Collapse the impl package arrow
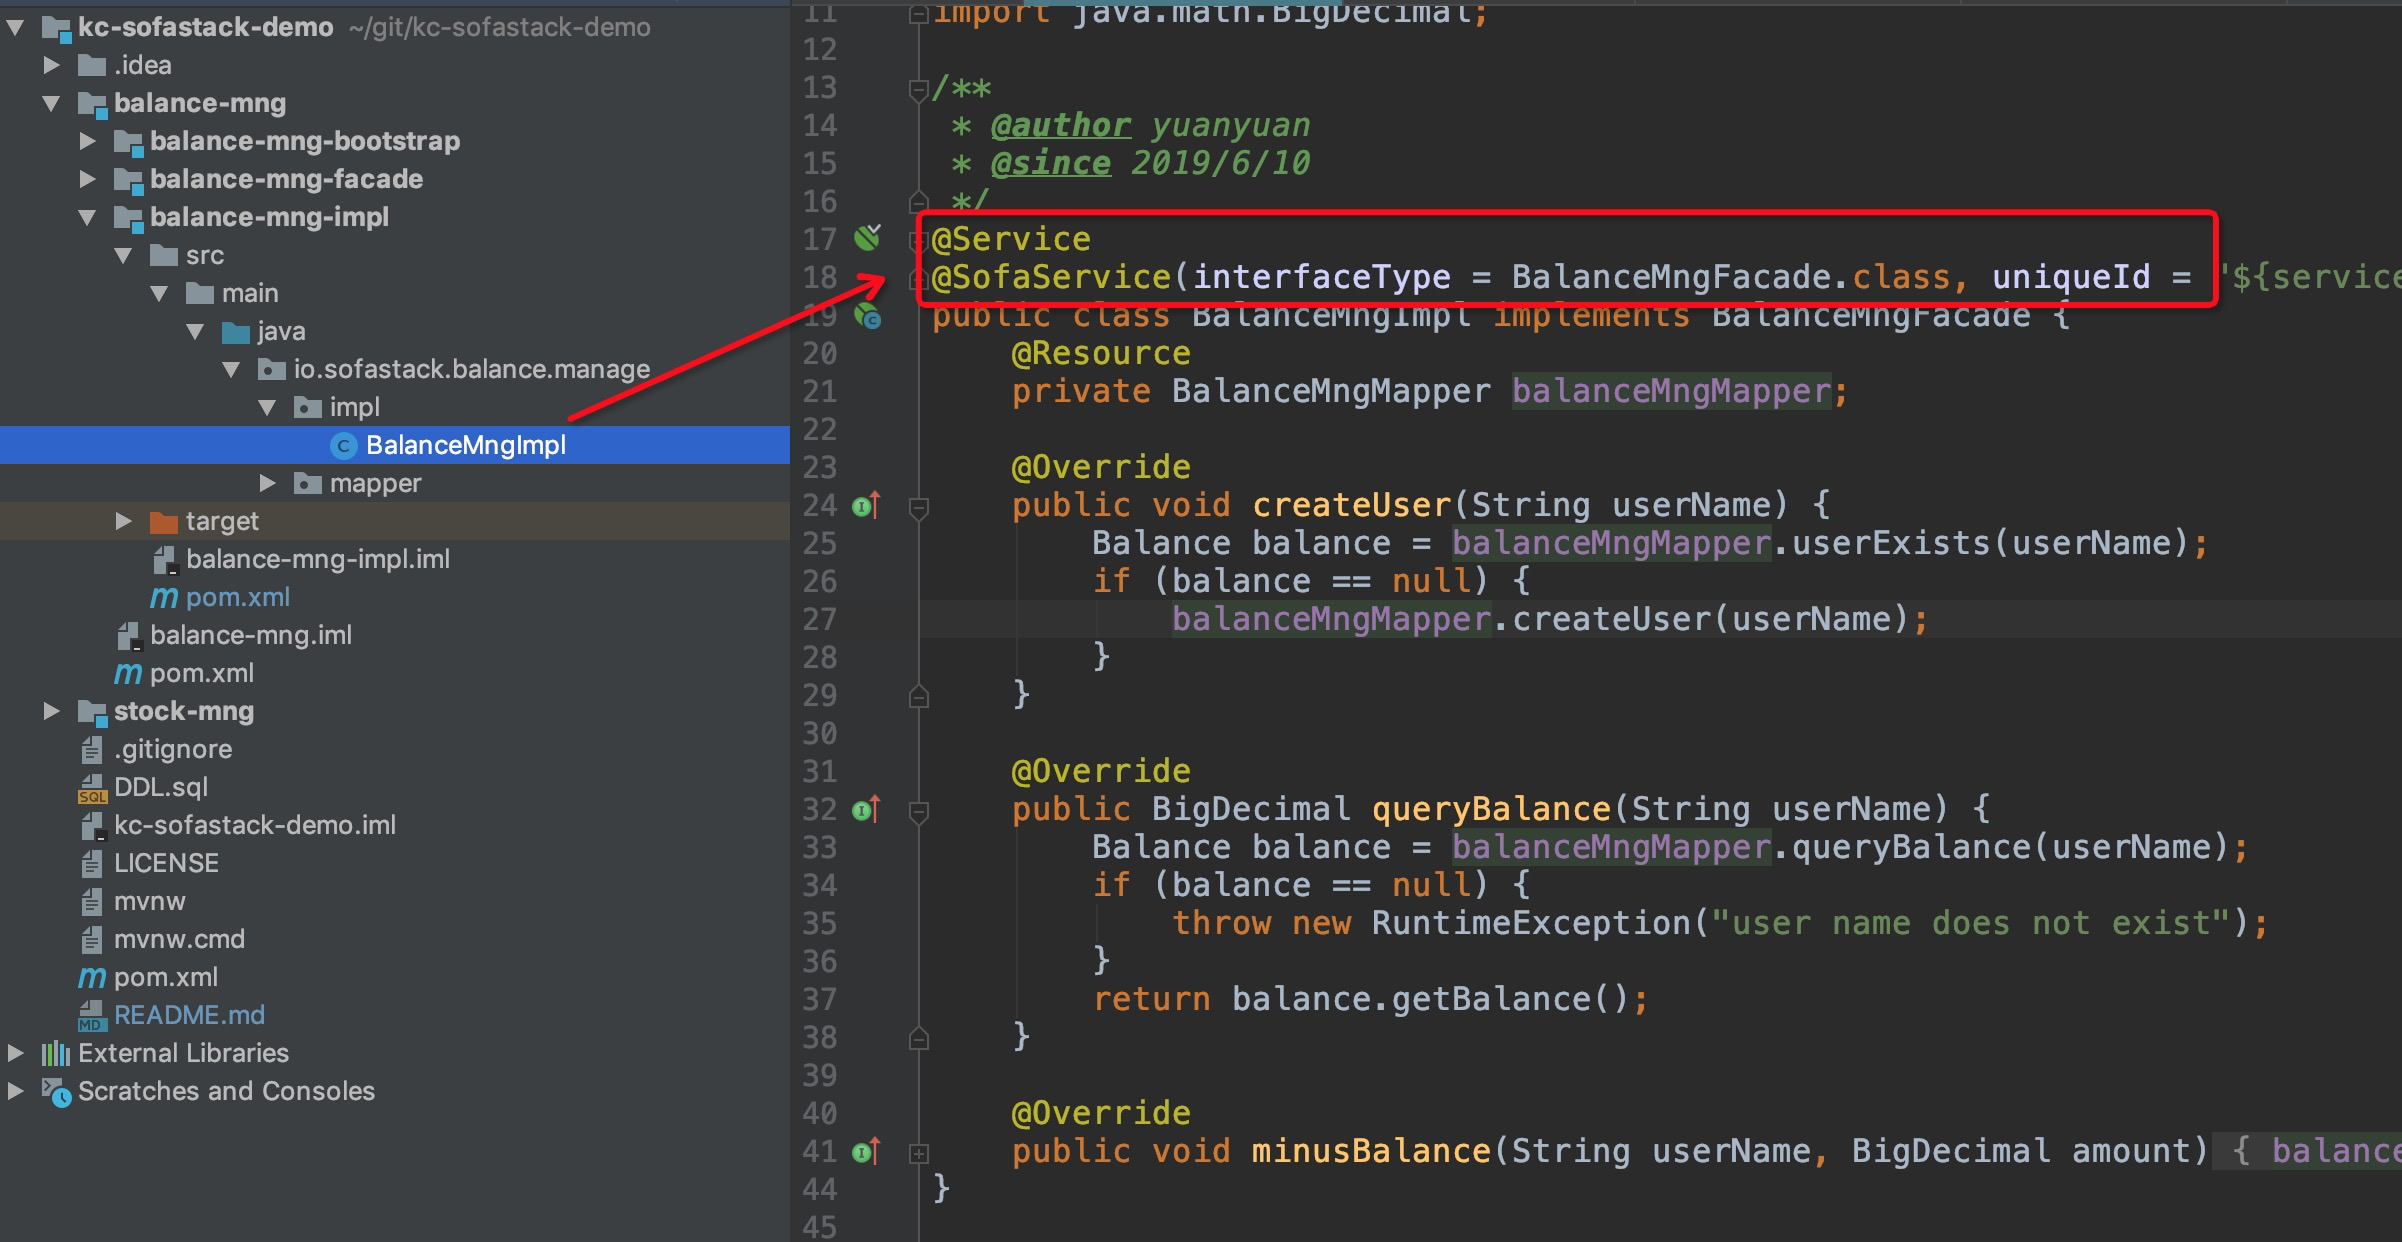The height and width of the screenshot is (1242, 2402). click(267, 407)
